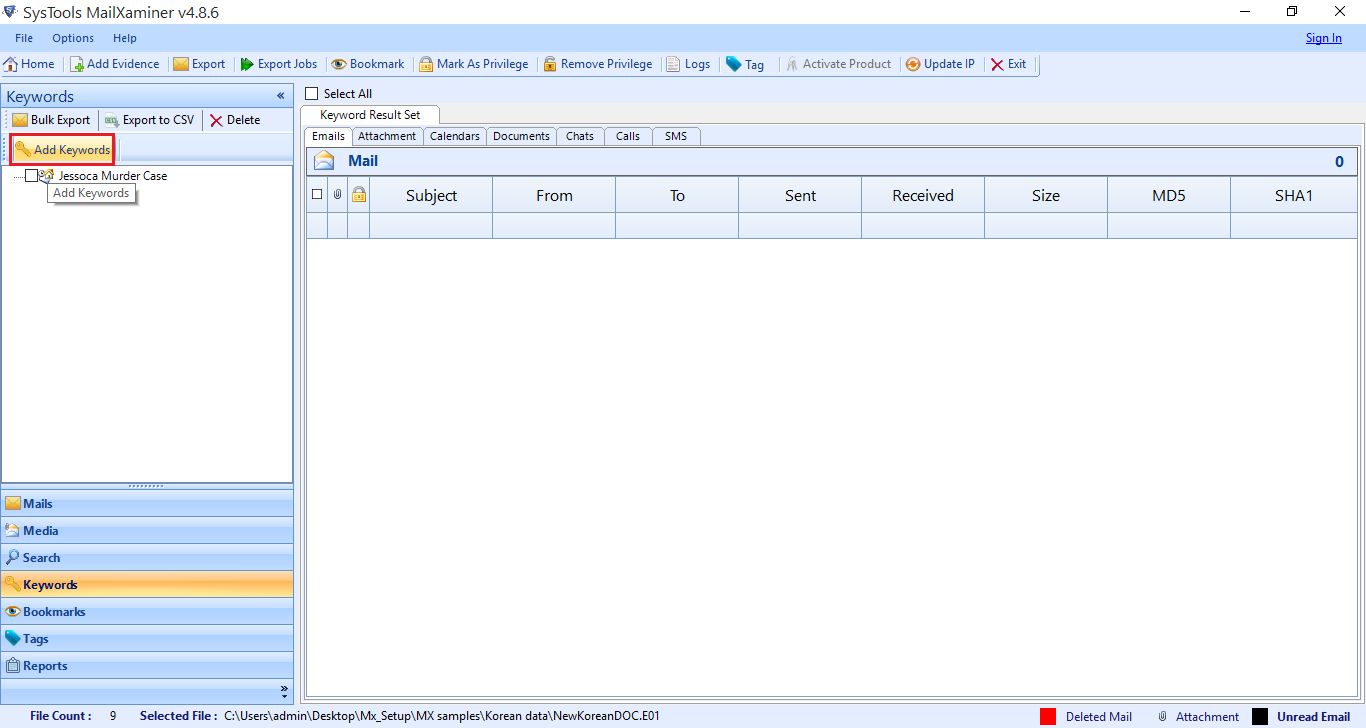Toggle the mail table header checkbox
The width and height of the screenshot is (1366, 728).
(317, 195)
